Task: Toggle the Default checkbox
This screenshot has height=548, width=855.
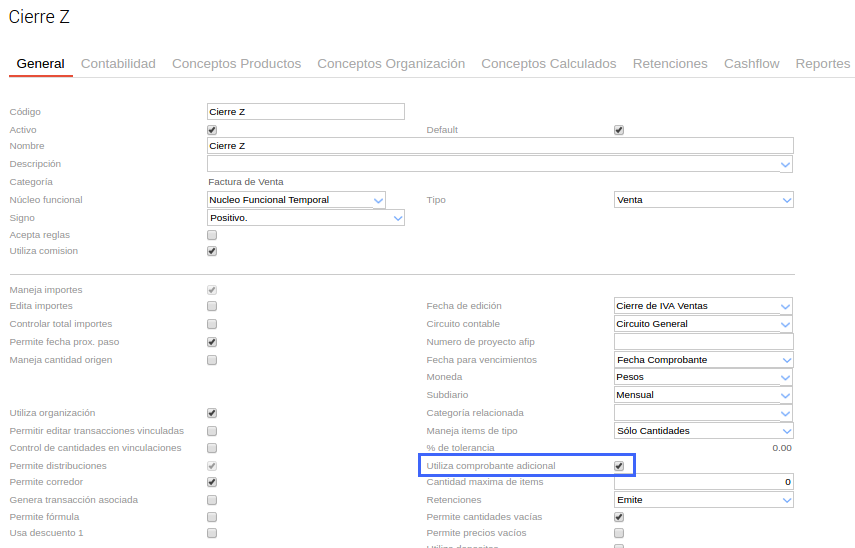Action: point(619,130)
